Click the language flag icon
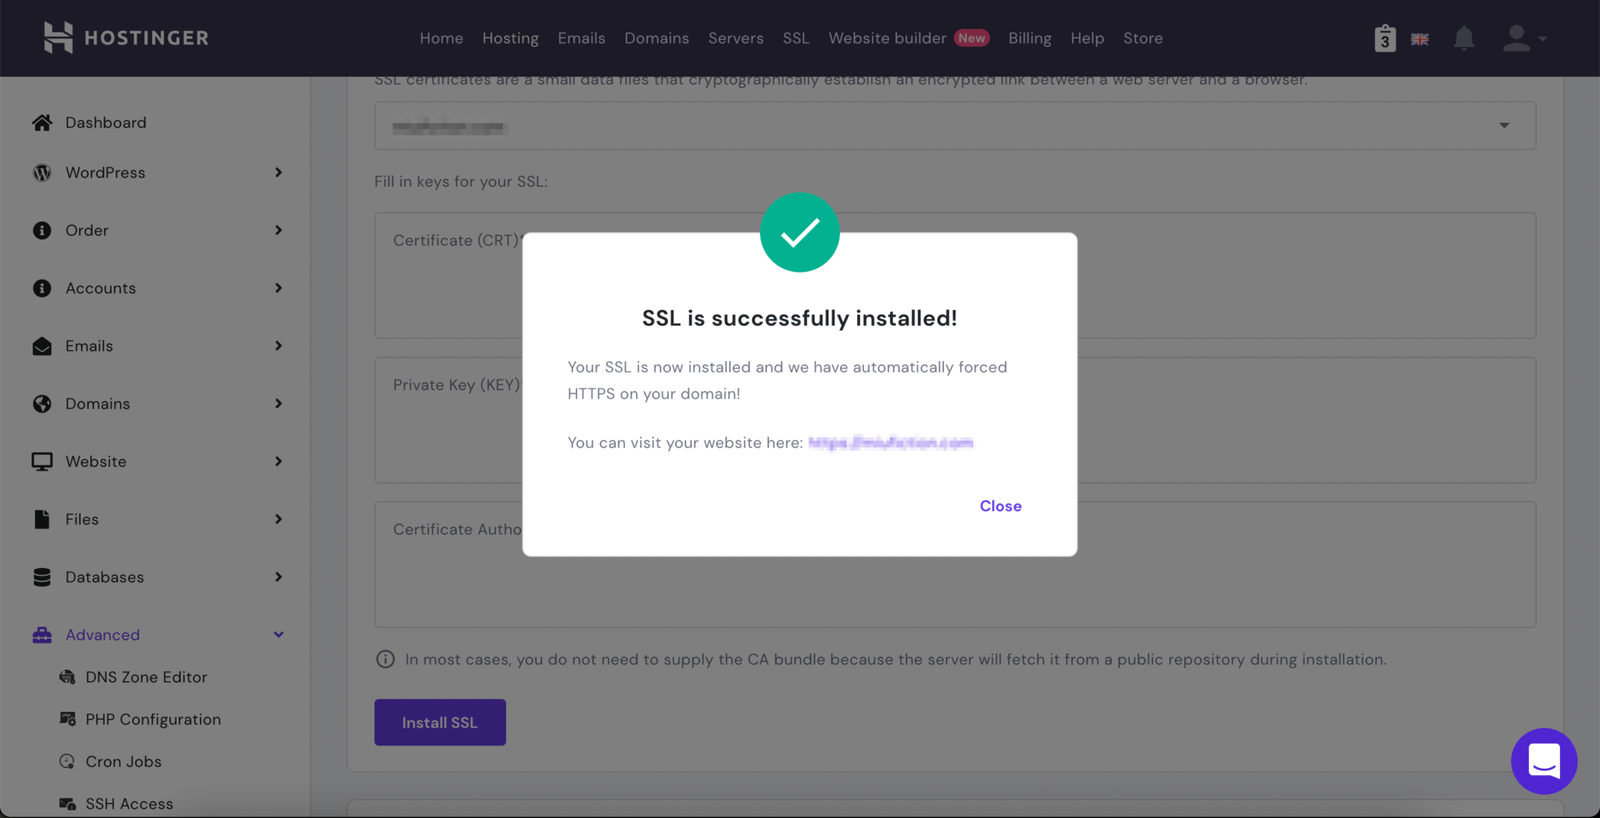1600x818 pixels. click(x=1419, y=40)
